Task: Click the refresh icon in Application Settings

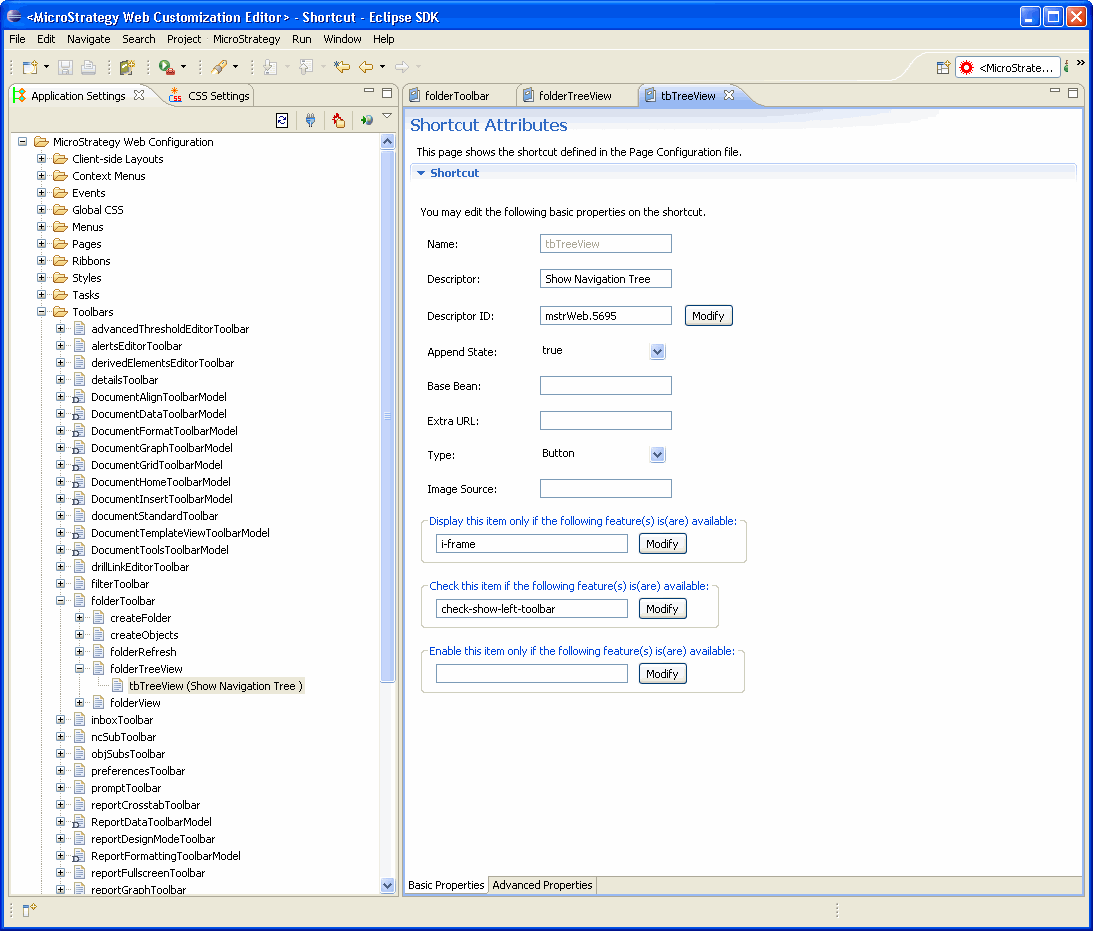Action: [282, 121]
